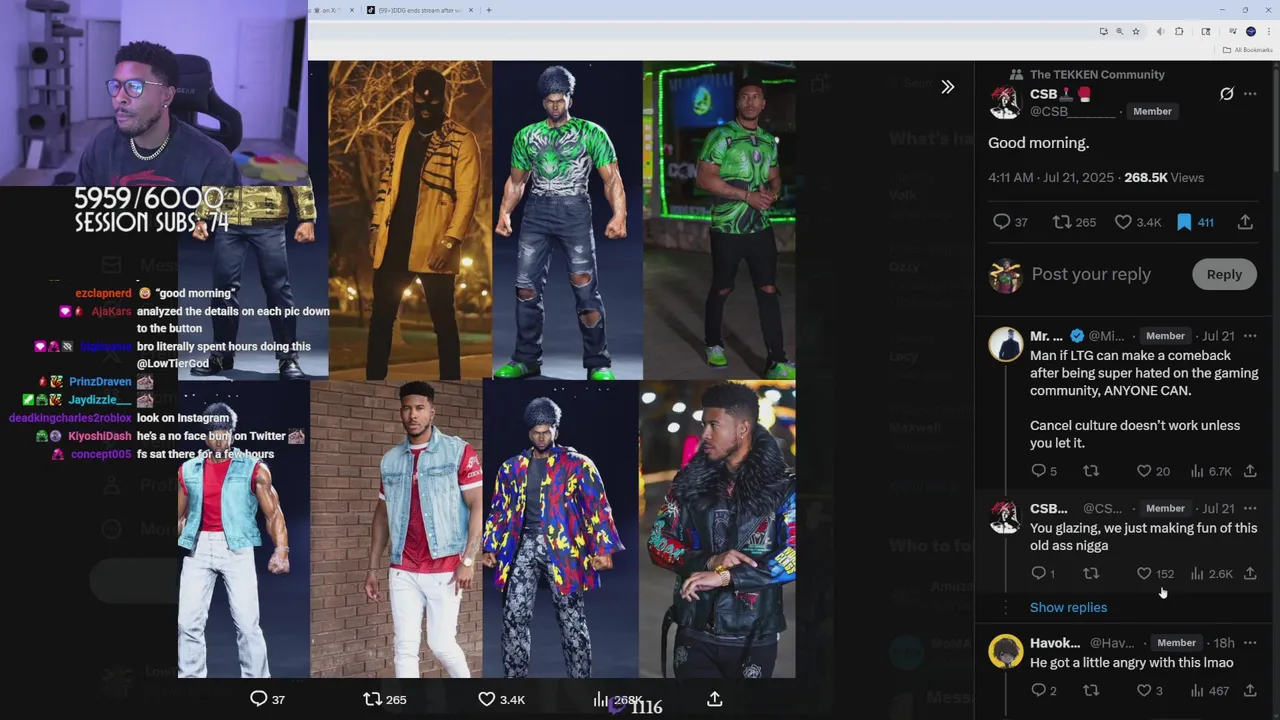This screenshot has height=720, width=1280.
Task: Open Havok's profile avatar
Action: pyautogui.click(x=1006, y=651)
